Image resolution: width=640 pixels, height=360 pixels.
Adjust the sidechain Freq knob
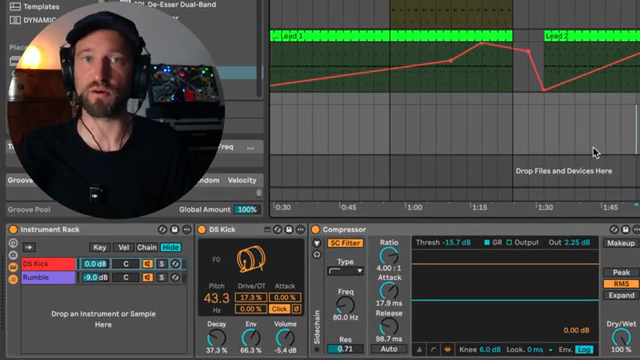coord(345,305)
